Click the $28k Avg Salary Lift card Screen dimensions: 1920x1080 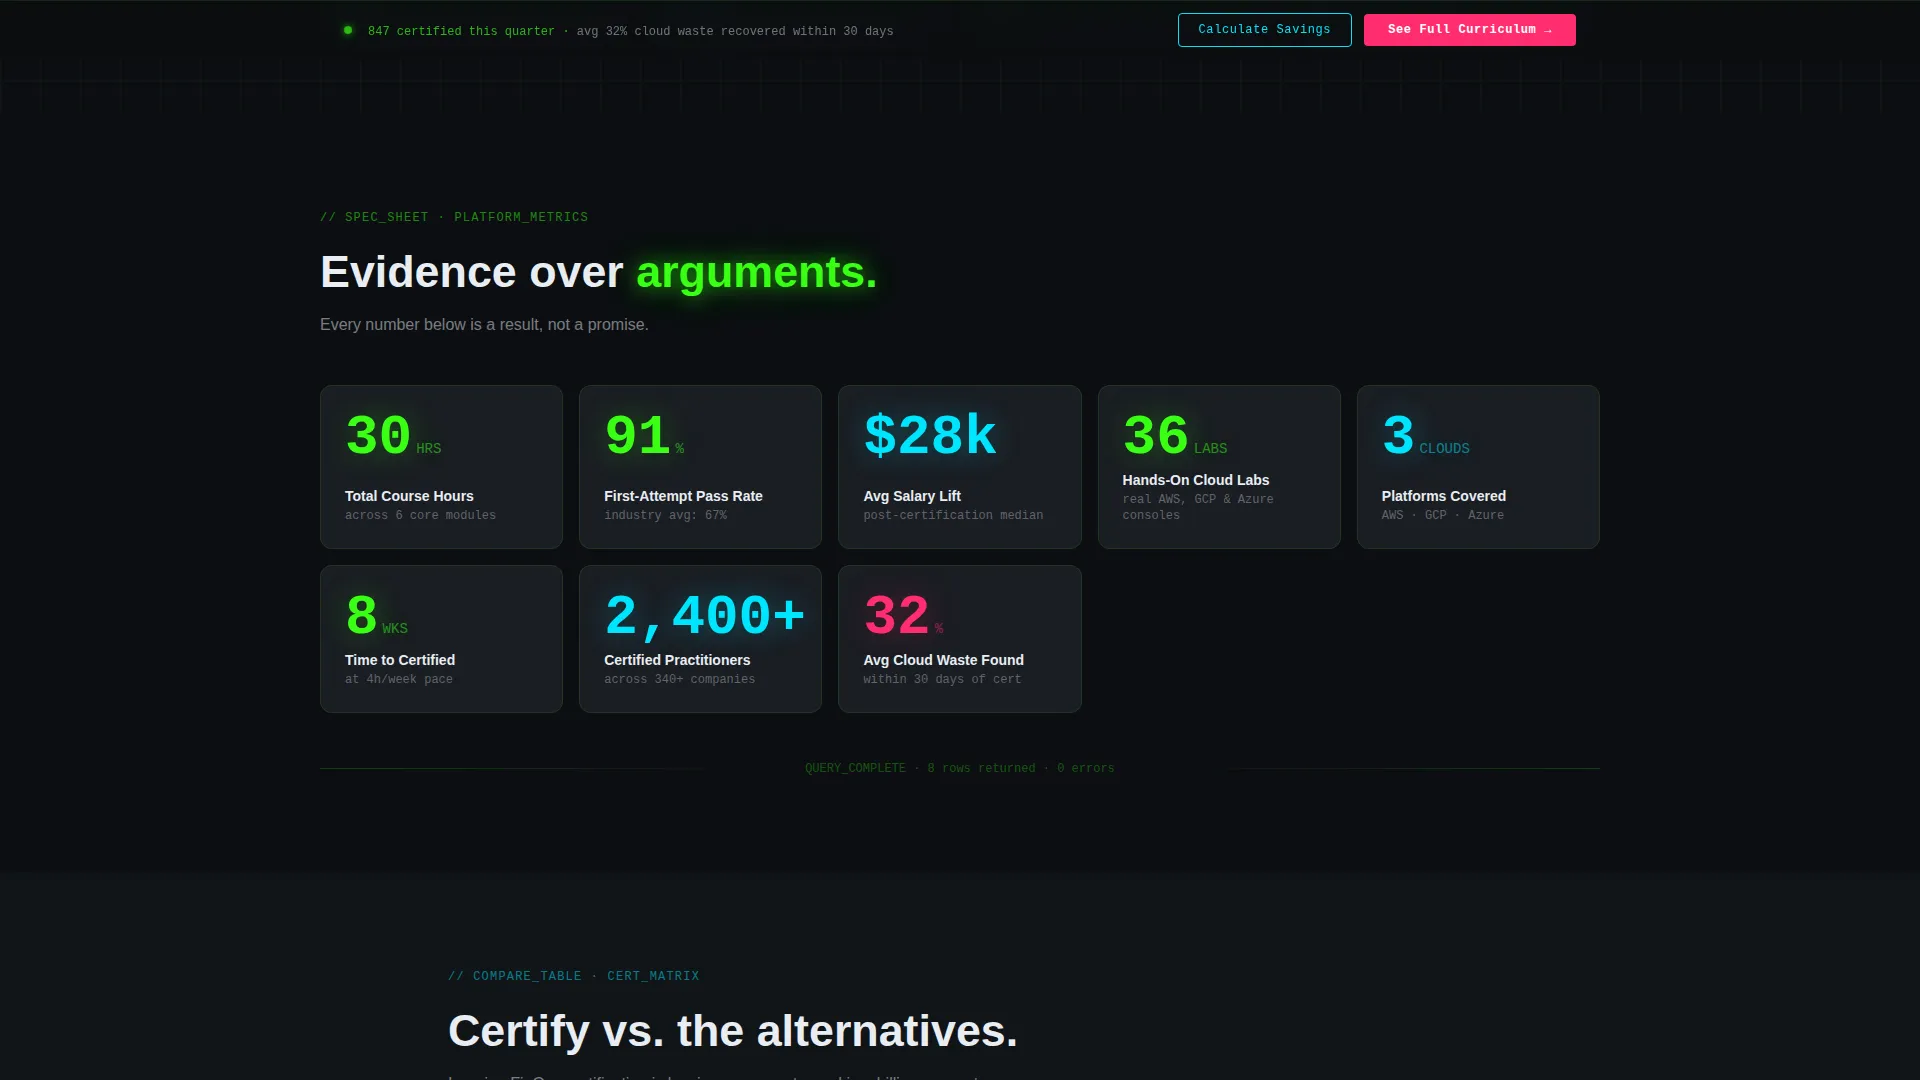pos(960,467)
